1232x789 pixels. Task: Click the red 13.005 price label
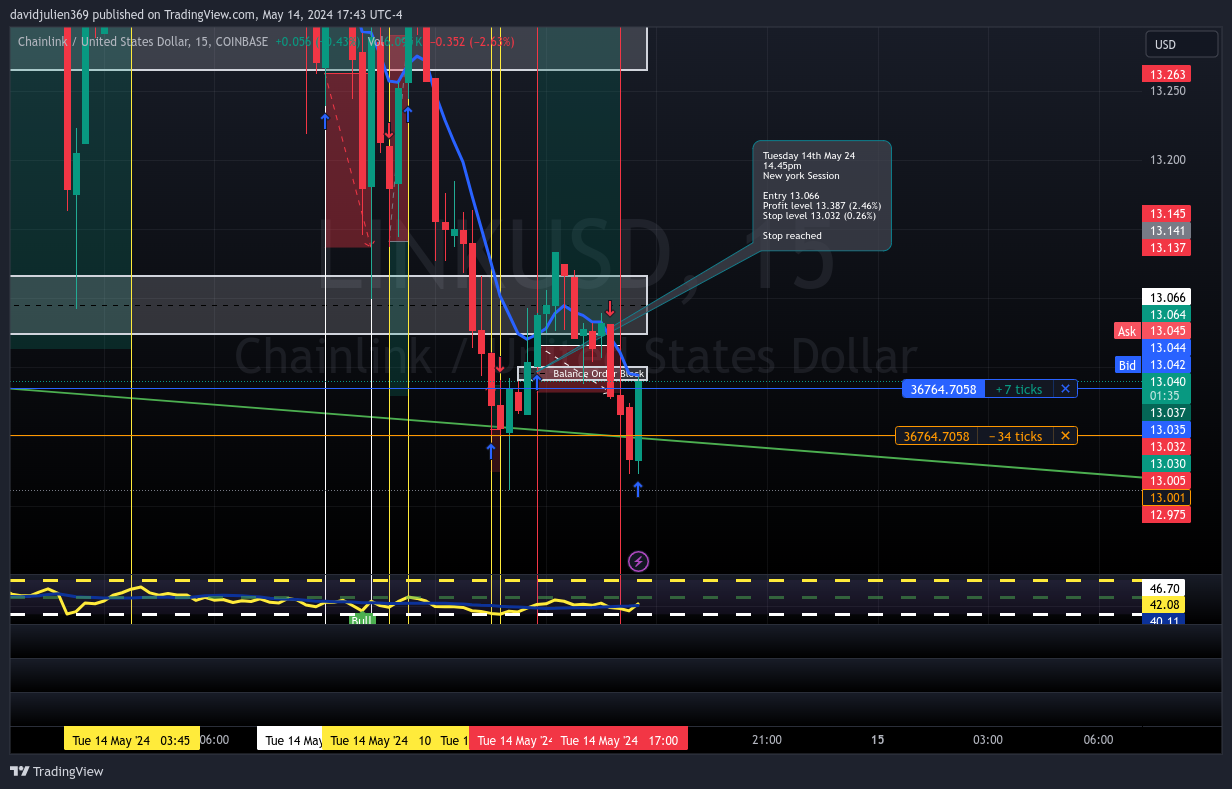1166,480
